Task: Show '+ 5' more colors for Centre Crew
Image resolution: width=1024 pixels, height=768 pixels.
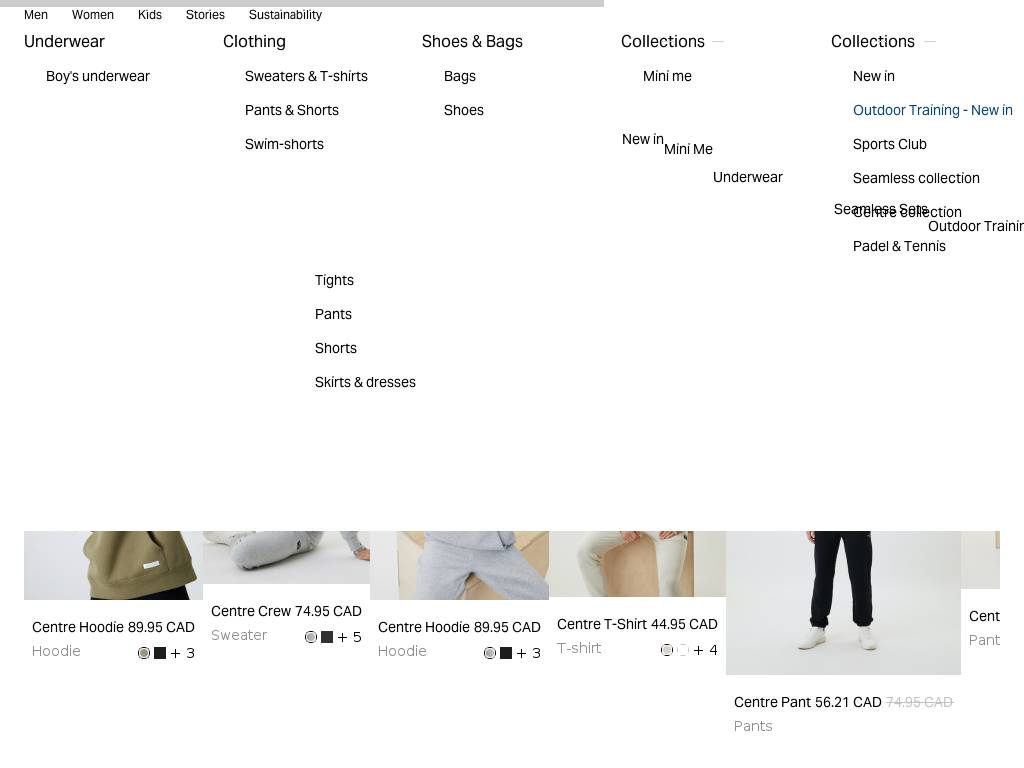Action: pyautogui.click(x=349, y=637)
